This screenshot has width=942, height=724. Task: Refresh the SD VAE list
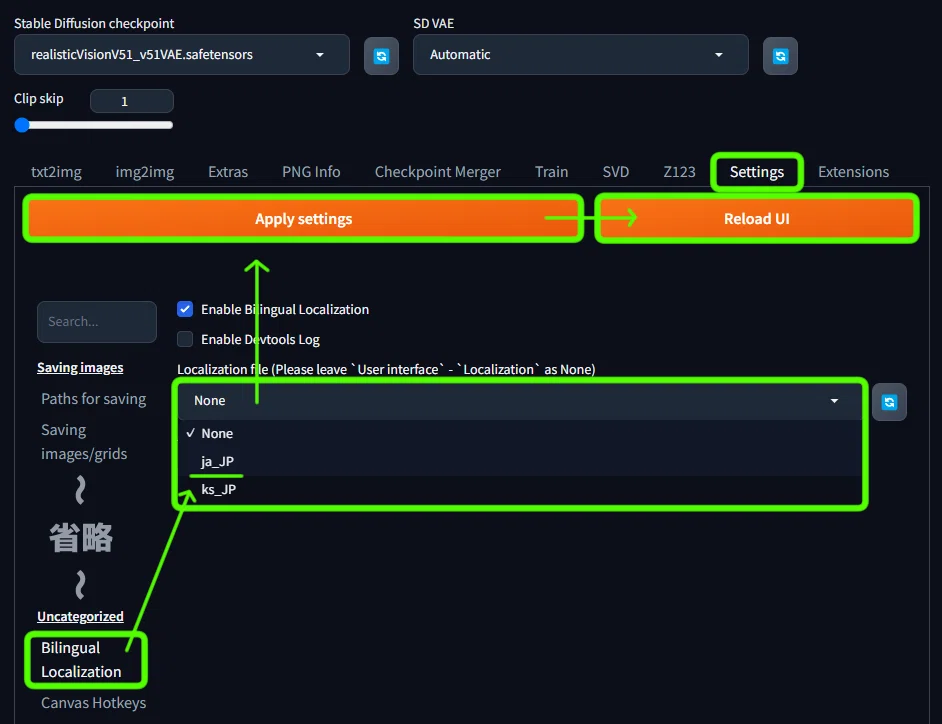[780, 56]
